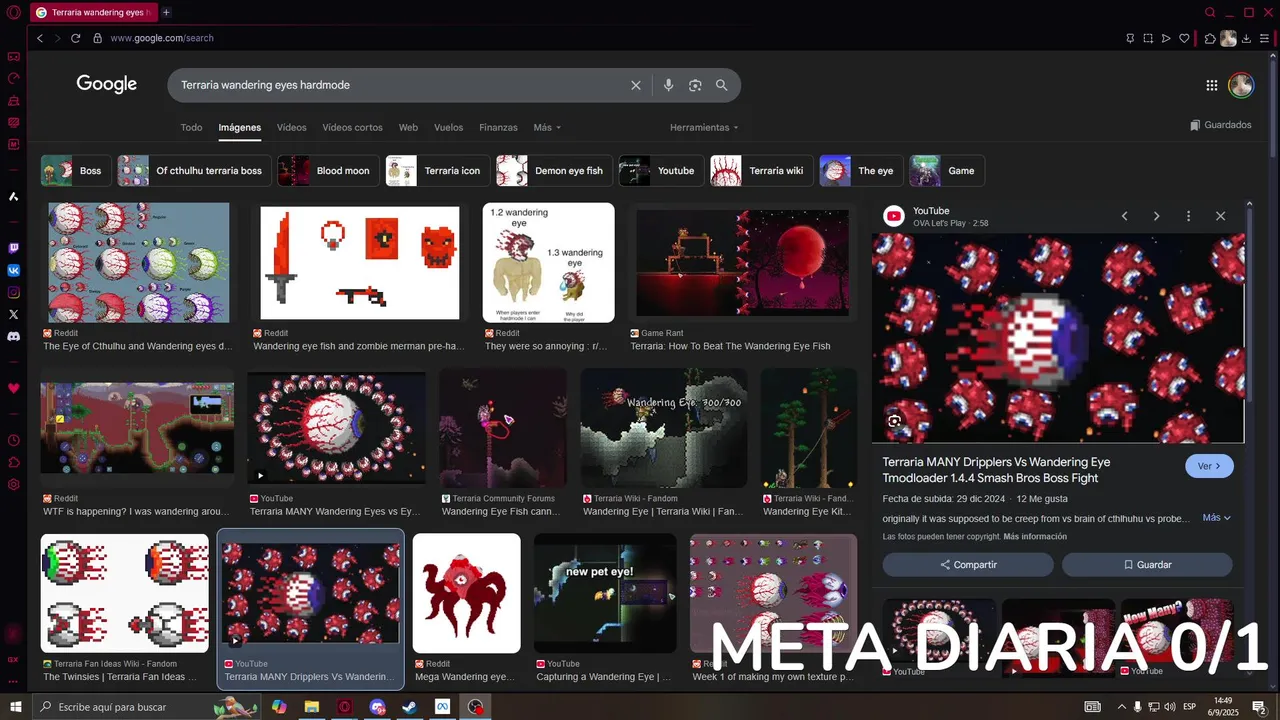Screen dimensions: 1280x720
Task: Search tabs using titlebar magnifier icon
Action: [1210, 12]
